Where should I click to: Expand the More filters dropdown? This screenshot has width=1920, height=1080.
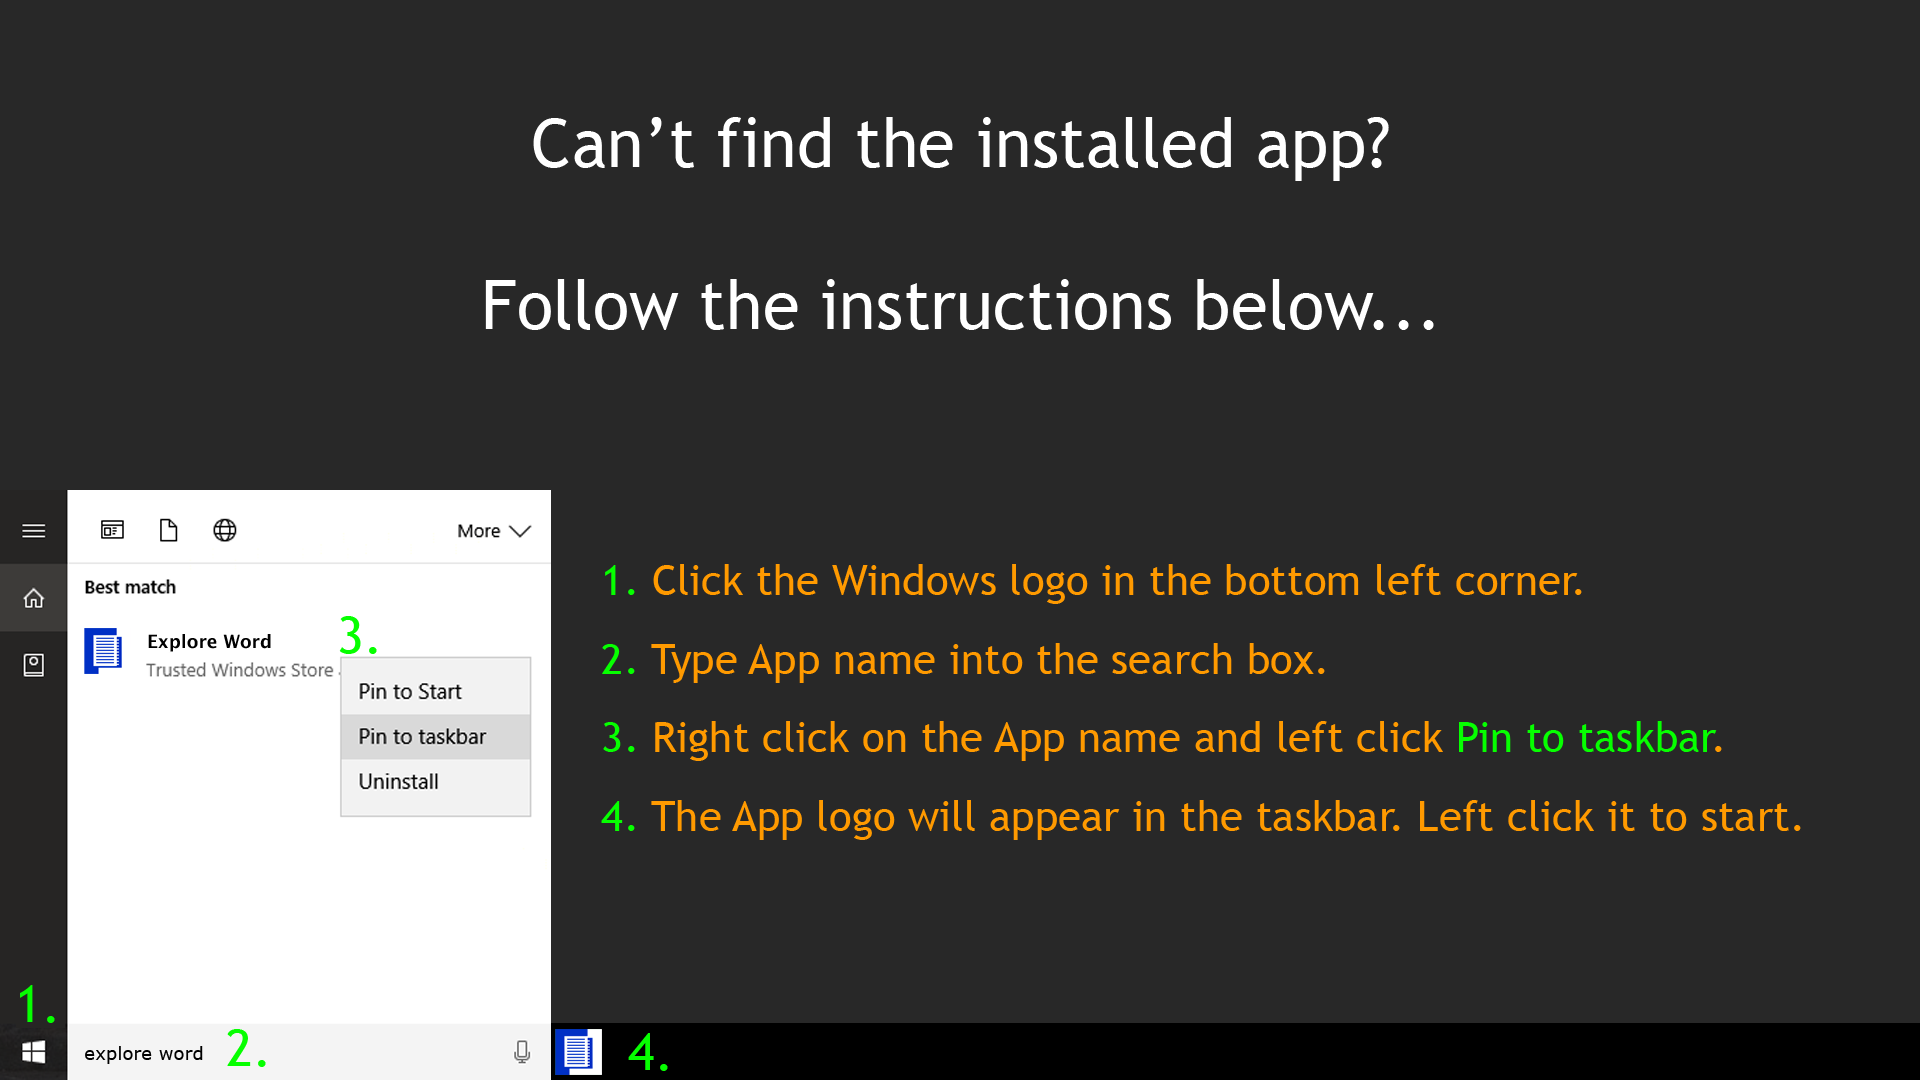click(x=493, y=531)
